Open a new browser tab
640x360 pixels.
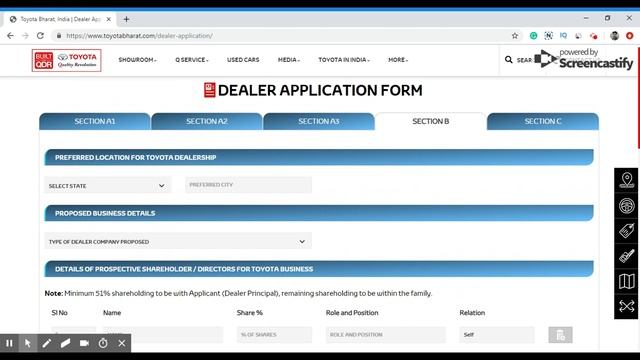[126, 19]
